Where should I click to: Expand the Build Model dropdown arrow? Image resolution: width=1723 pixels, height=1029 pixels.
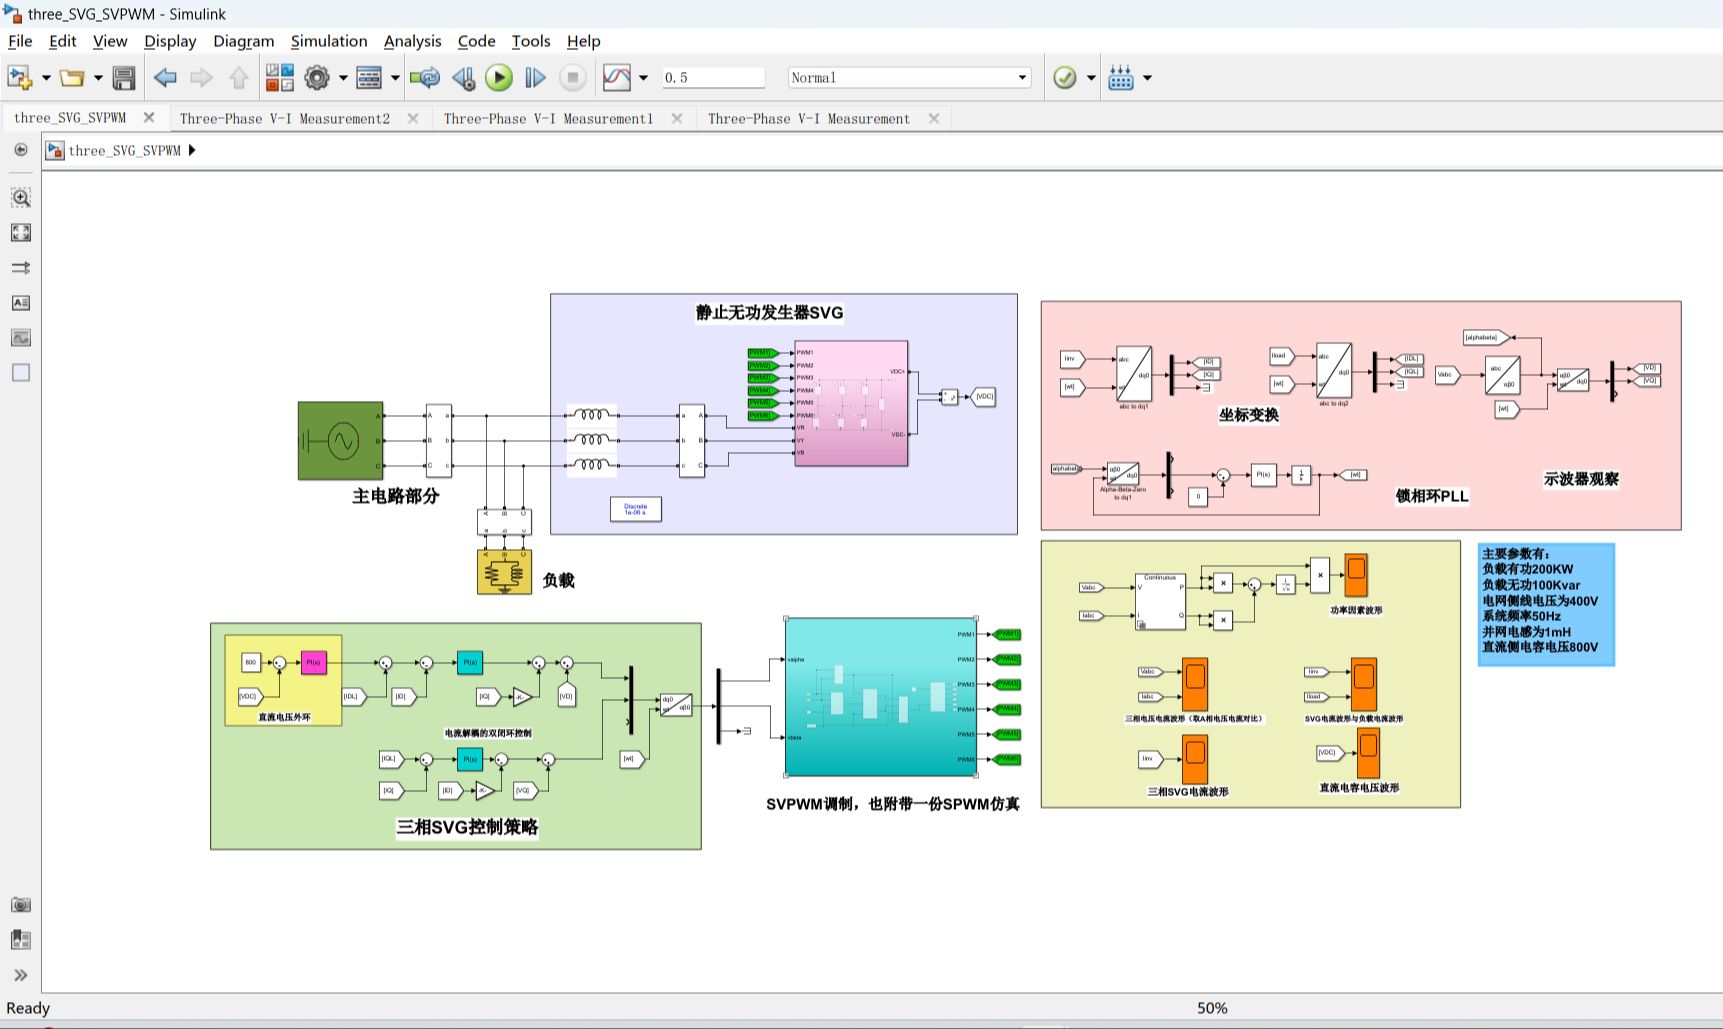[1147, 78]
